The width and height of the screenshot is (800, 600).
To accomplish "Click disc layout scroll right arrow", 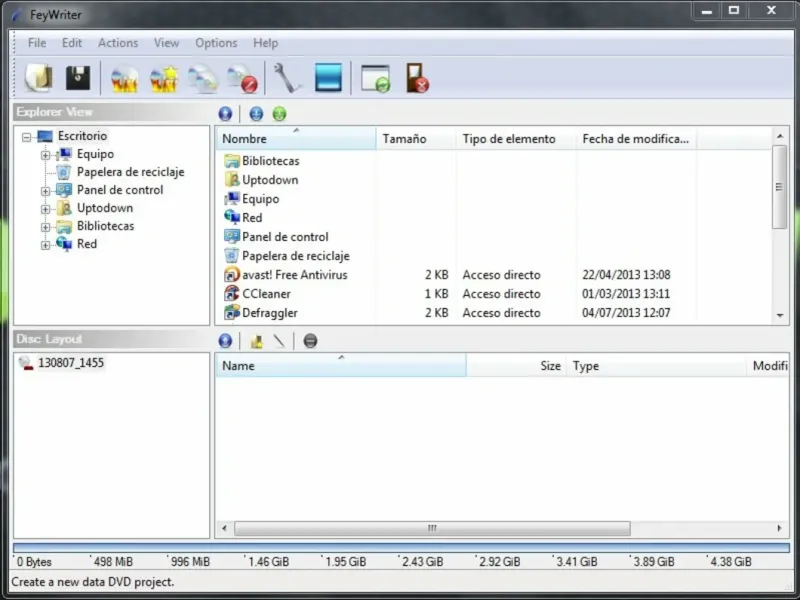I will click(x=779, y=528).
